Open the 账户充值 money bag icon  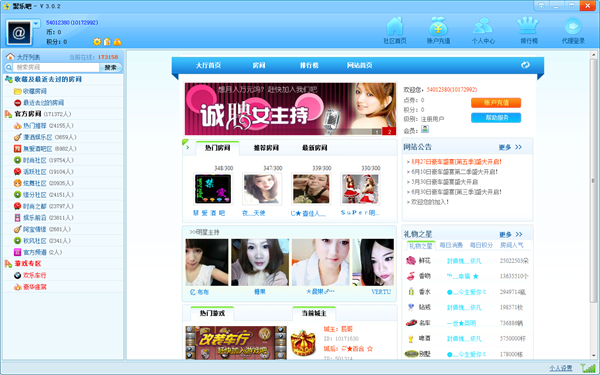click(439, 26)
